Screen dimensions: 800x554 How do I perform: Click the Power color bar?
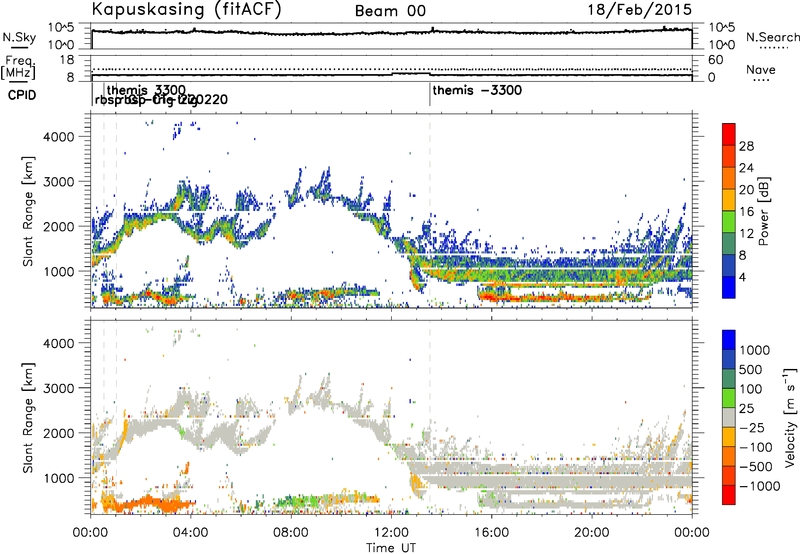(x=729, y=211)
